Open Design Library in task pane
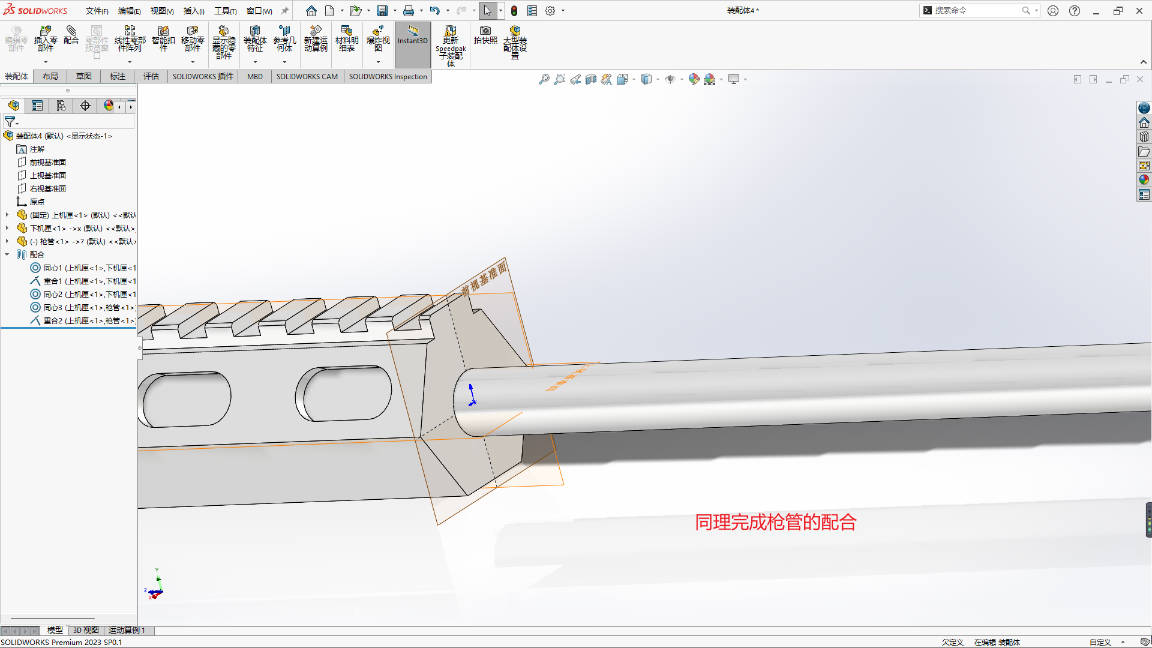This screenshot has width=1152, height=648. pyautogui.click(x=1144, y=137)
